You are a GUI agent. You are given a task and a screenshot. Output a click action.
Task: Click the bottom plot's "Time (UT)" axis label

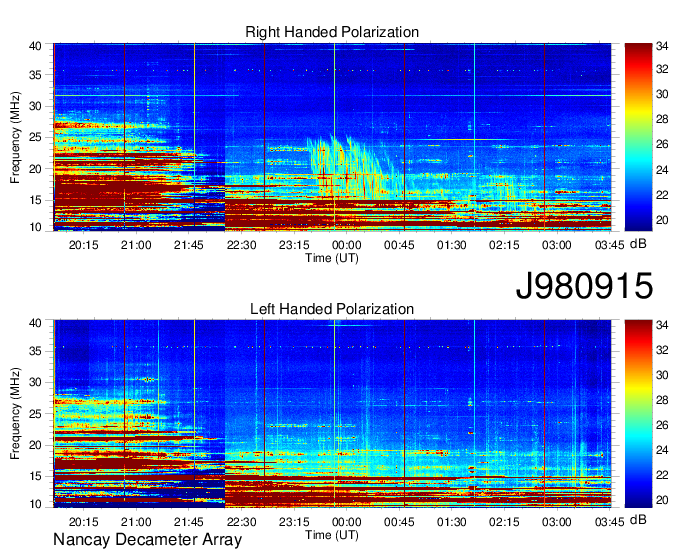pos(332,535)
